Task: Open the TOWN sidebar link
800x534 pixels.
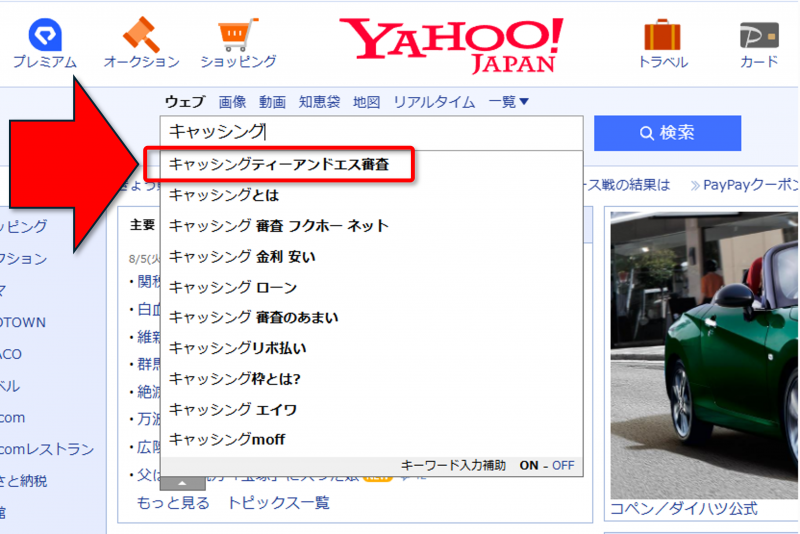Action: (x=23, y=322)
